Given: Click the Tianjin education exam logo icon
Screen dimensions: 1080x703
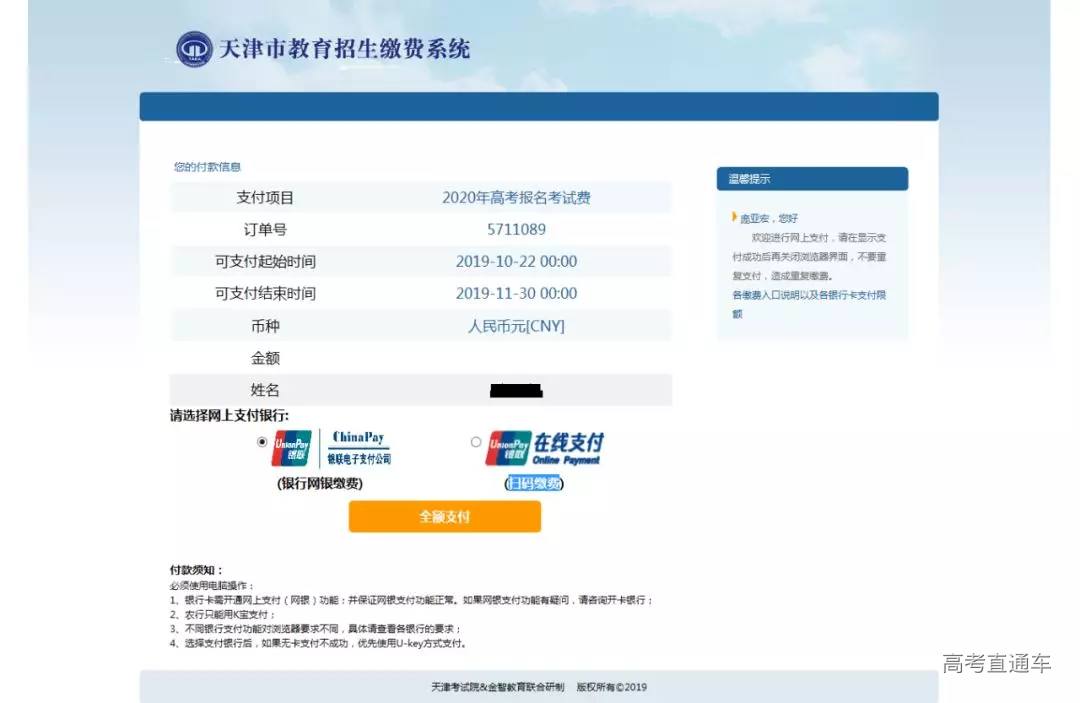Looking at the screenshot, I should (194, 49).
